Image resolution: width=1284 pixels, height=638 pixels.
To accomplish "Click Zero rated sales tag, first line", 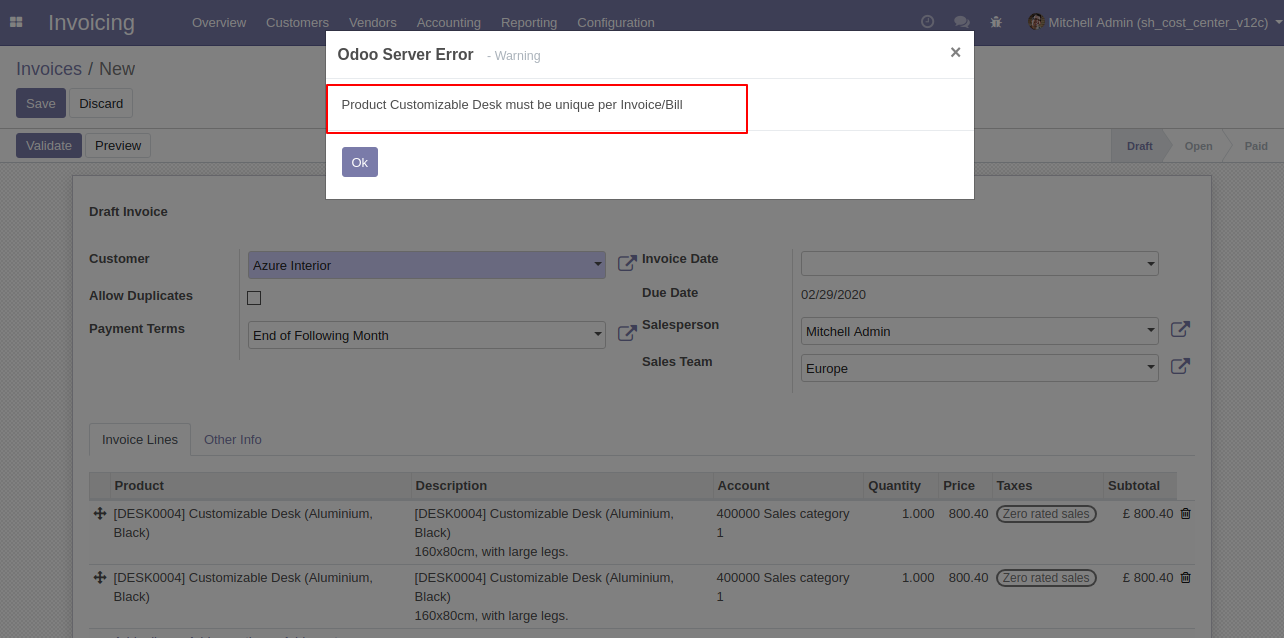I will pos(1046,514).
